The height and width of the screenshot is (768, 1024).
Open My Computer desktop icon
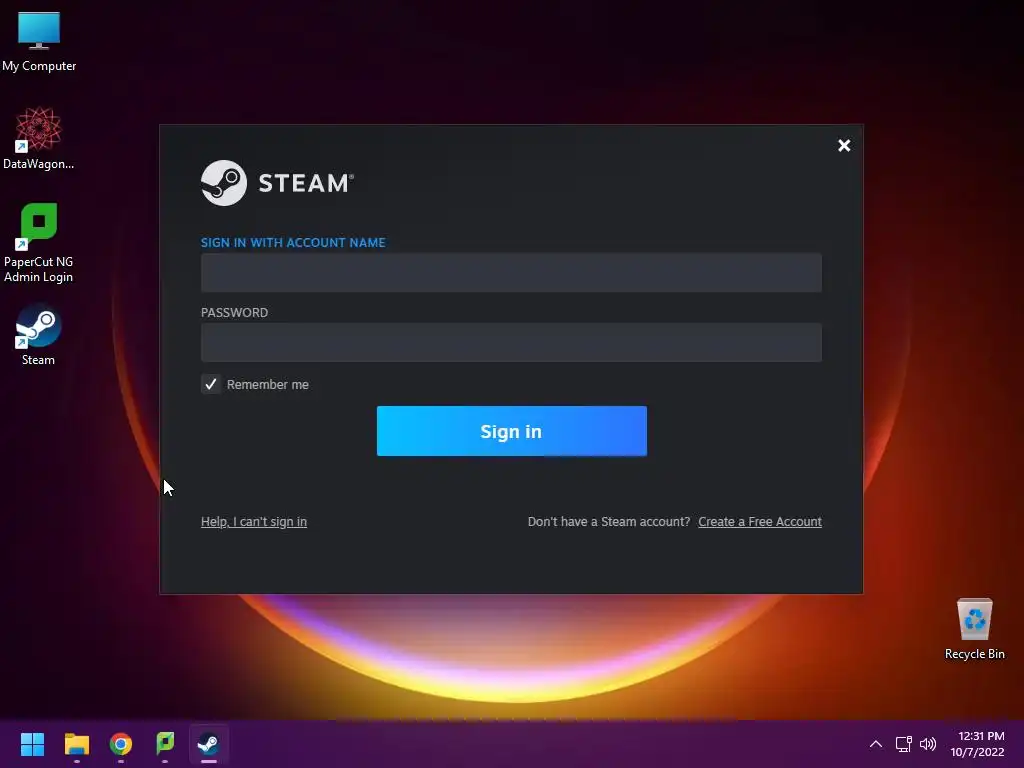39,40
